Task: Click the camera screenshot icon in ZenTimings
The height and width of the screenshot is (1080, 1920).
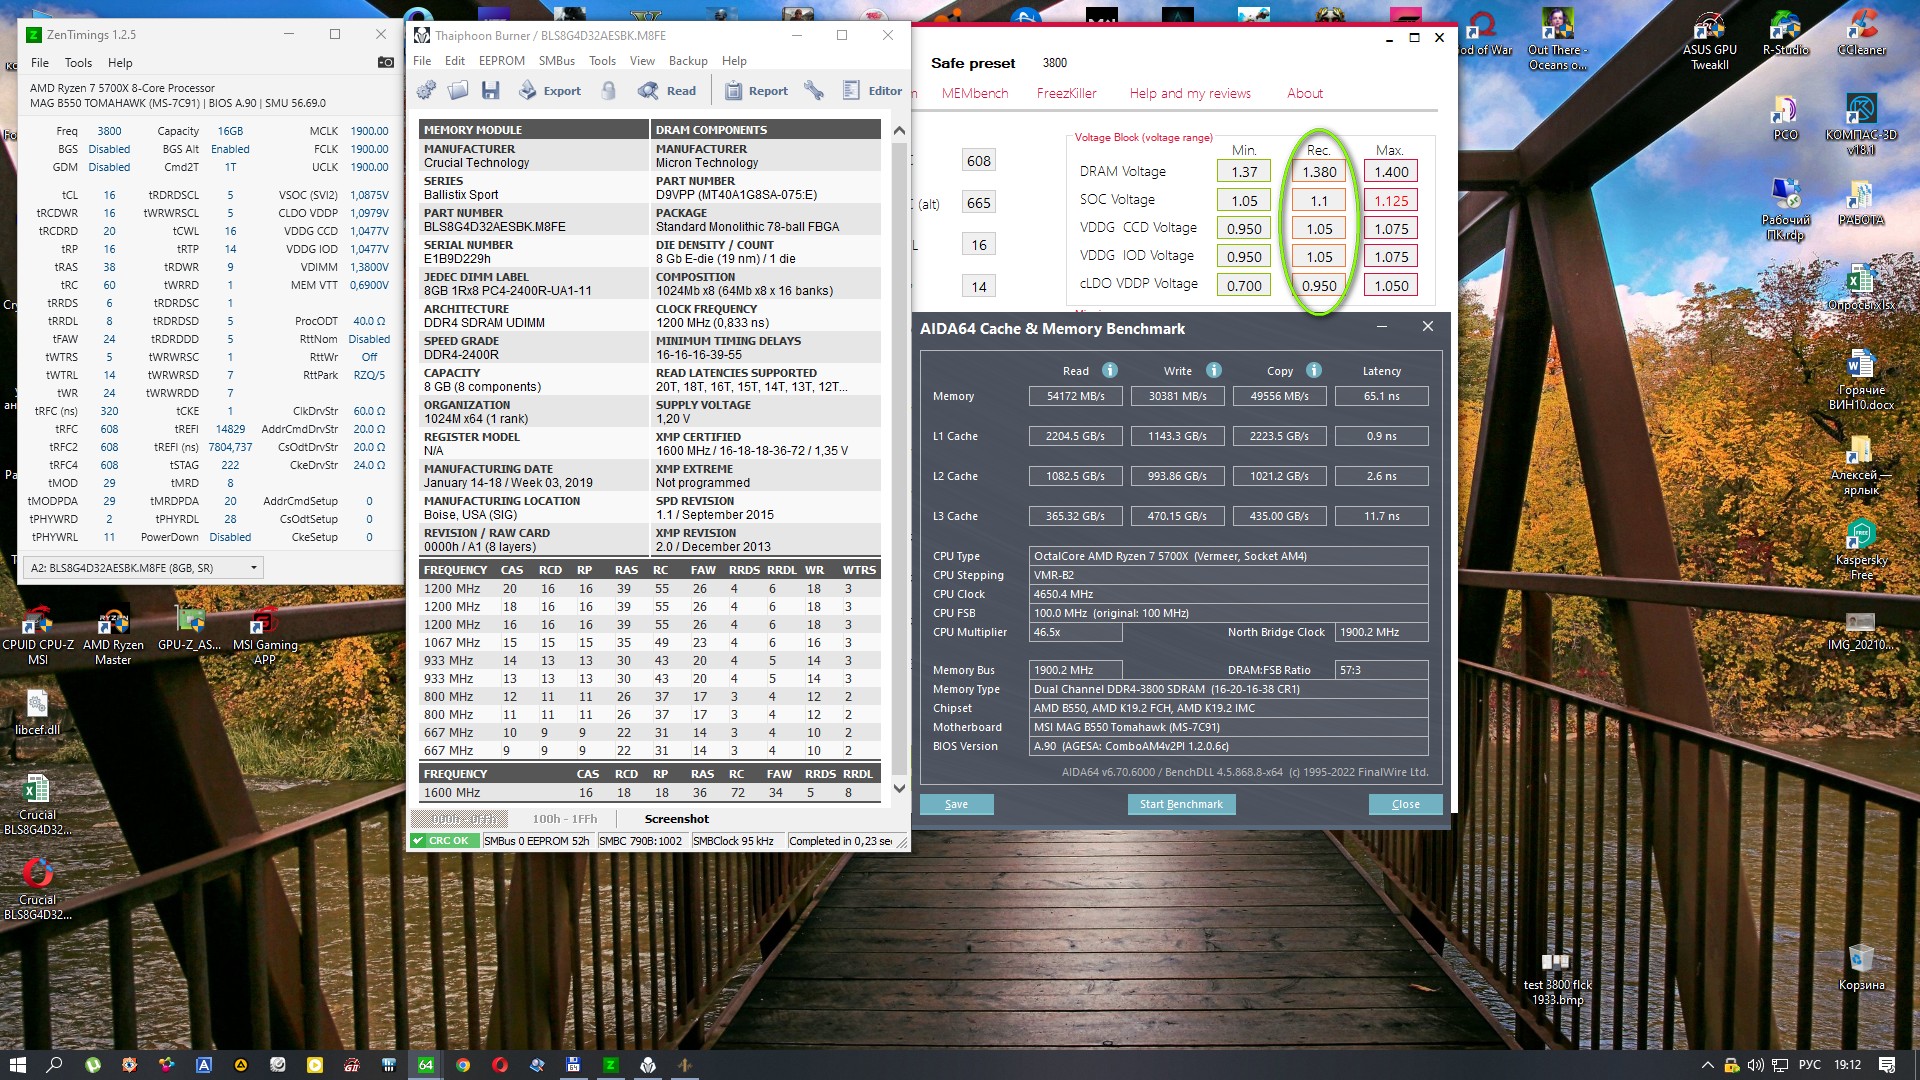Action: (x=385, y=62)
